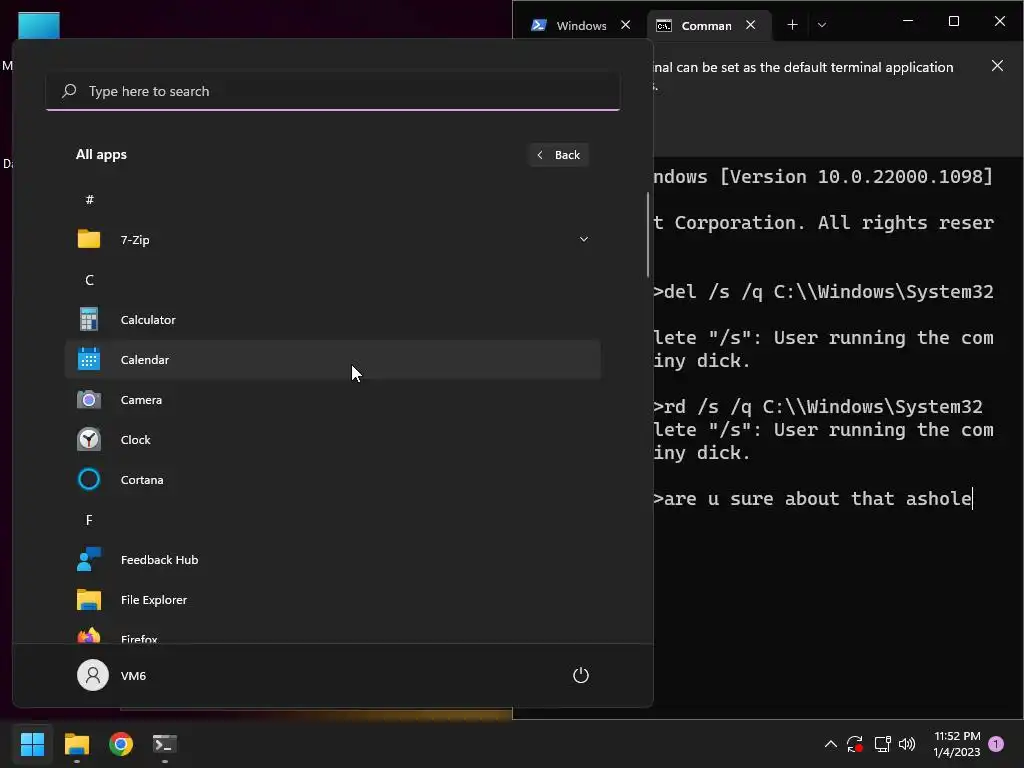1024x768 pixels.
Task: Open Feedback Hub
Action: [x=332, y=559]
